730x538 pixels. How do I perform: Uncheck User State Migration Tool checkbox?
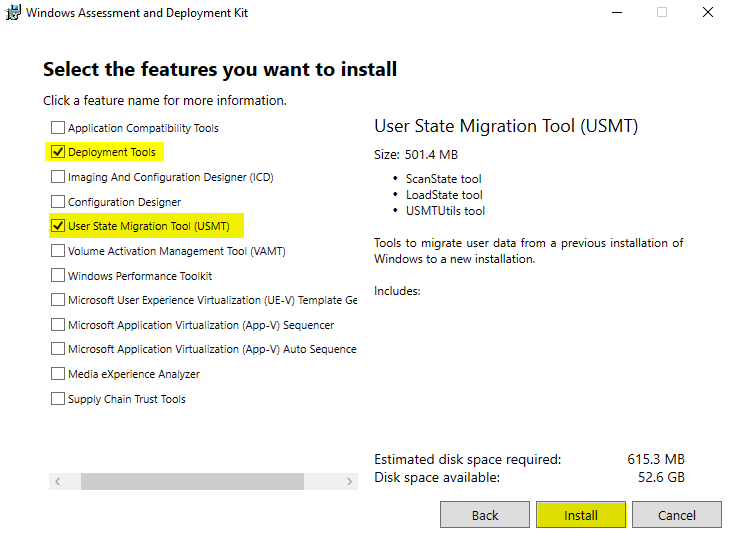(58, 226)
